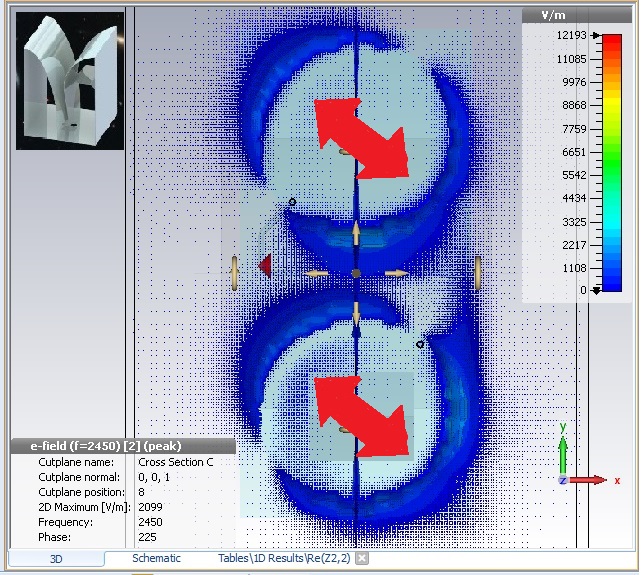Close the Re(Z2,2) results tab

(x=362, y=558)
